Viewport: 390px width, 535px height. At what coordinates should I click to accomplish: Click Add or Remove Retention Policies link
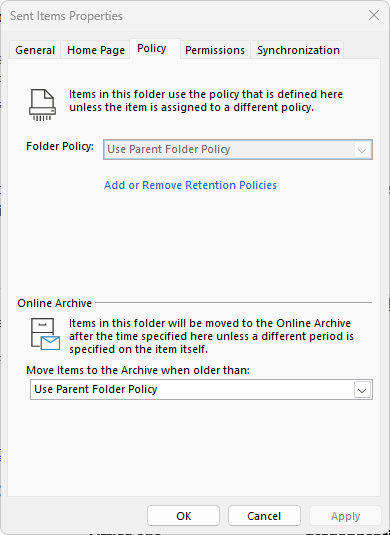pos(190,185)
